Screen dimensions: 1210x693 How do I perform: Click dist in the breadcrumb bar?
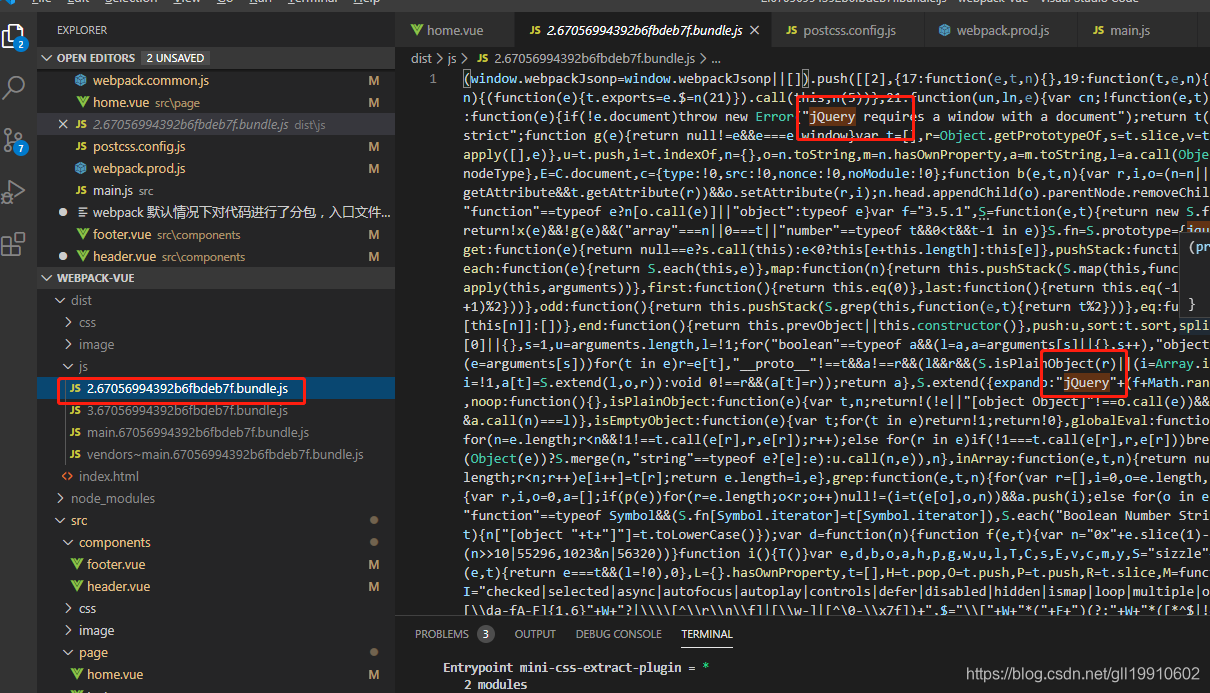click(x=421, y=58)
